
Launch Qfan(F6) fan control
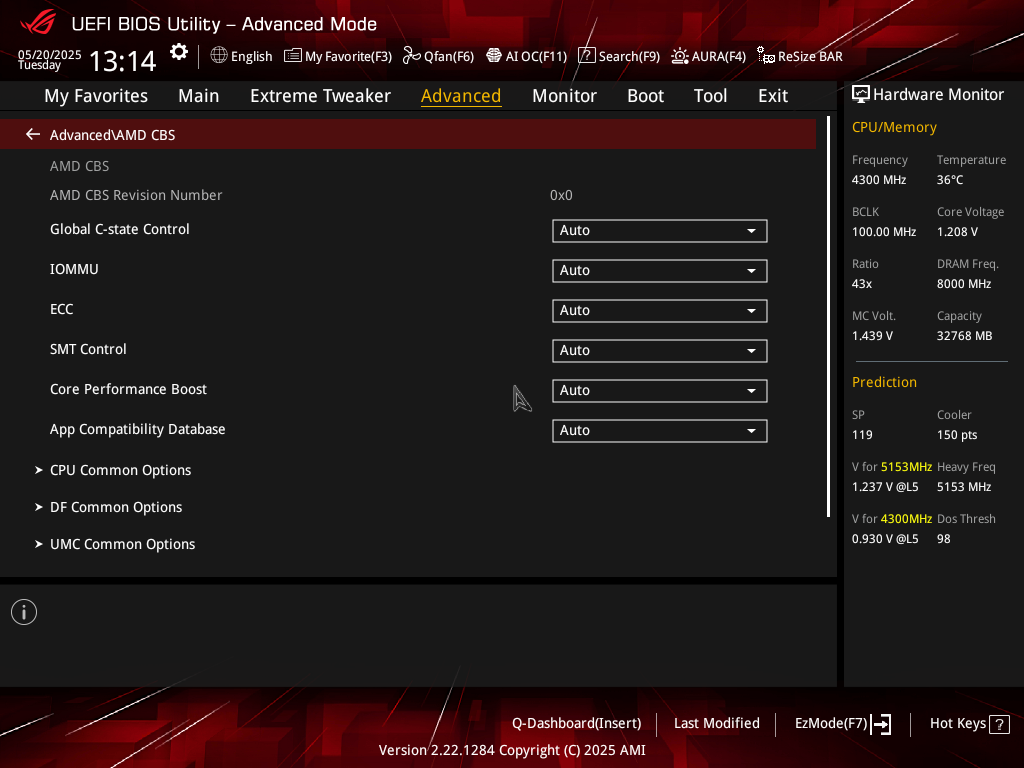(x=438, y=56)
